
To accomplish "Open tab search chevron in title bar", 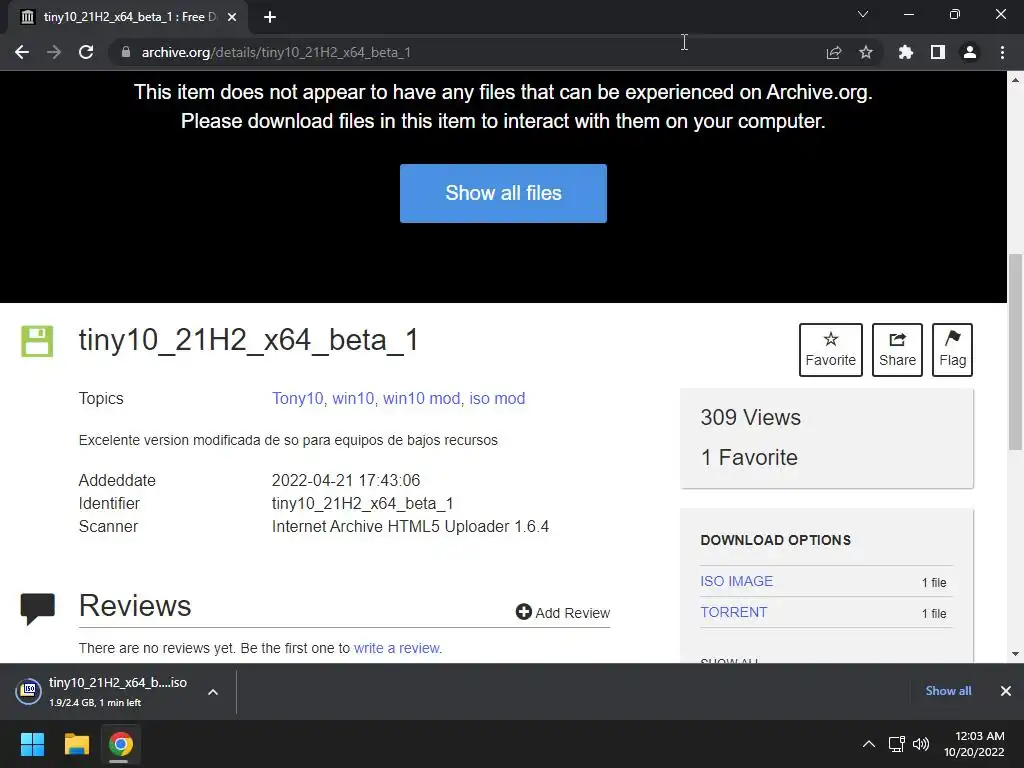I will 863,14.
